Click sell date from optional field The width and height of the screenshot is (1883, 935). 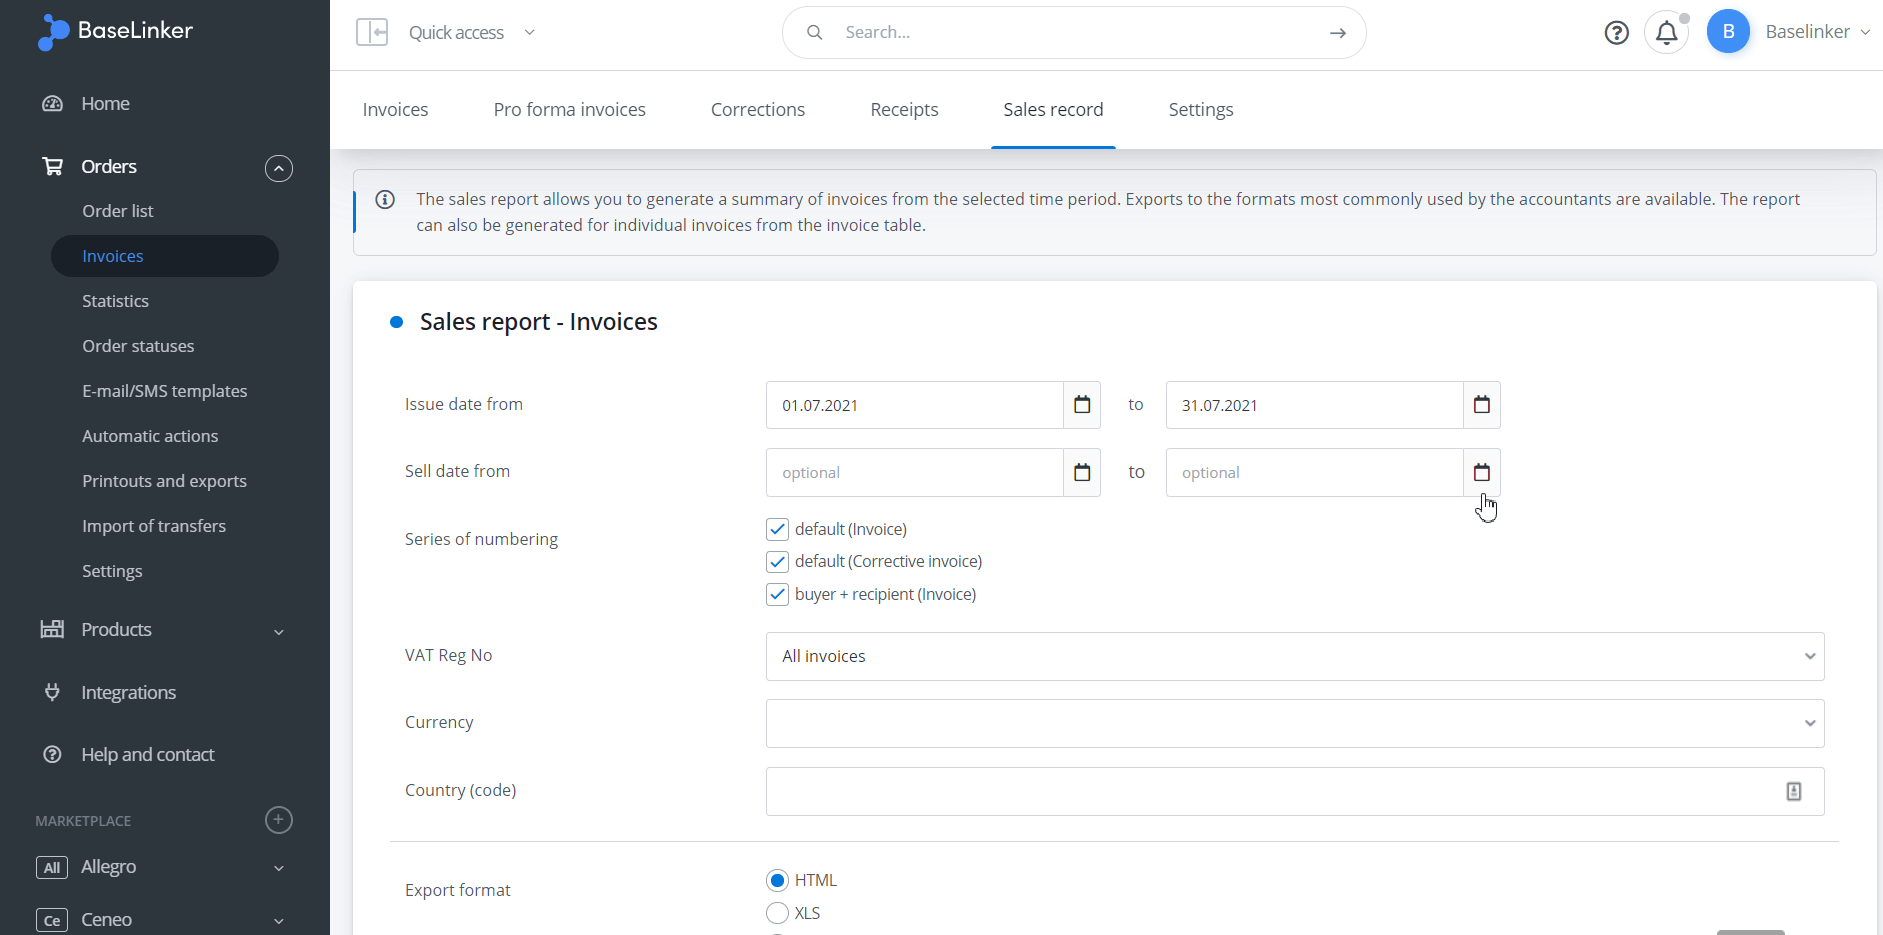[x=915, y=472]
